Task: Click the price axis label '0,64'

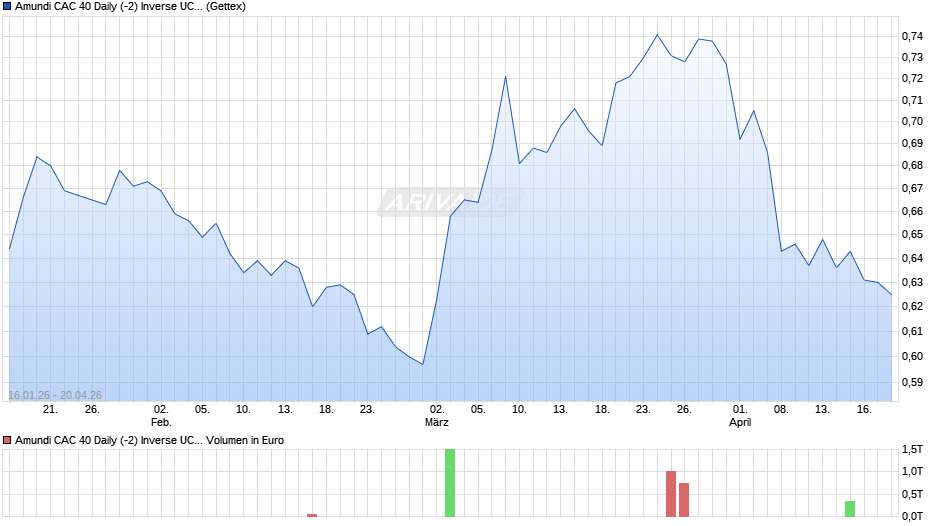Action: 912,259
